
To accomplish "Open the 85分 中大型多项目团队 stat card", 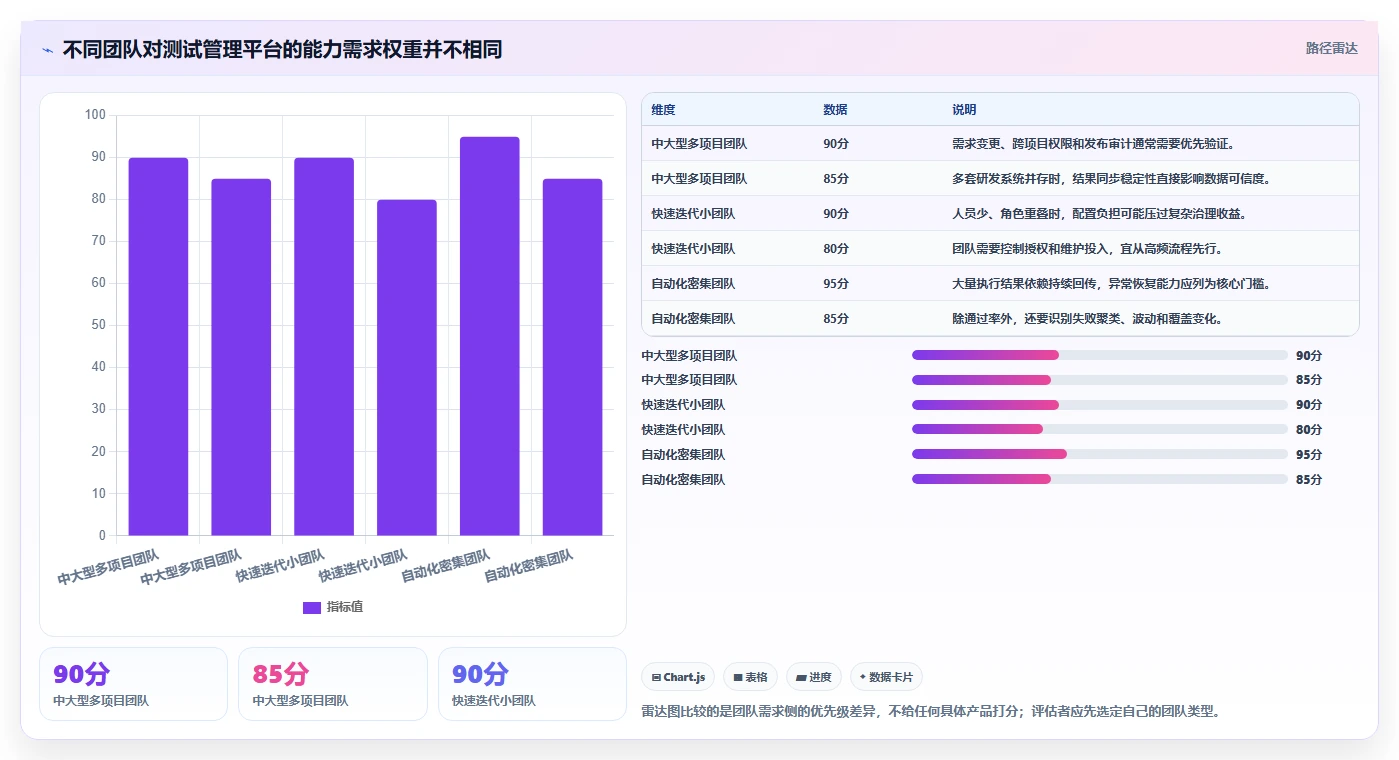I will (x=333, y=684).
